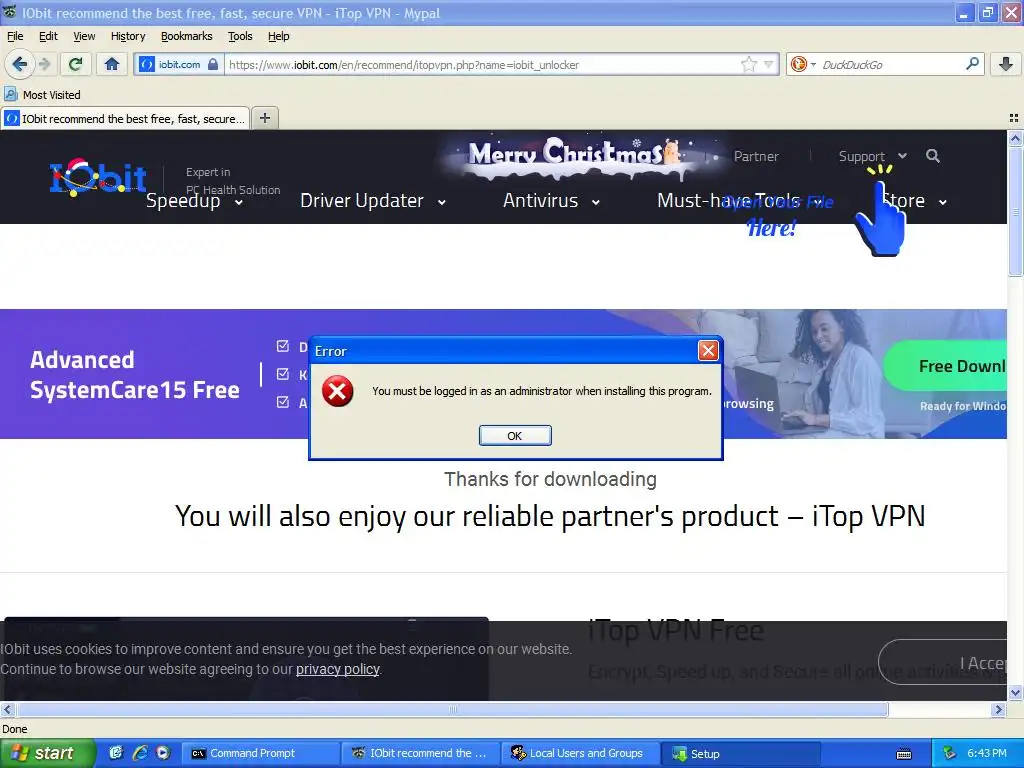Click the horizontal scrollbar thumb
Screen dimensions: 1024x768
tap(452, 709)
